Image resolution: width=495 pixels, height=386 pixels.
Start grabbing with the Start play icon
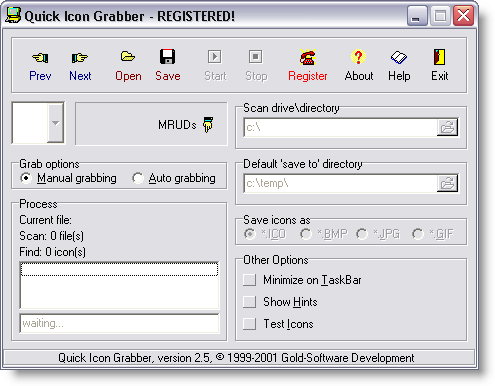215,57
